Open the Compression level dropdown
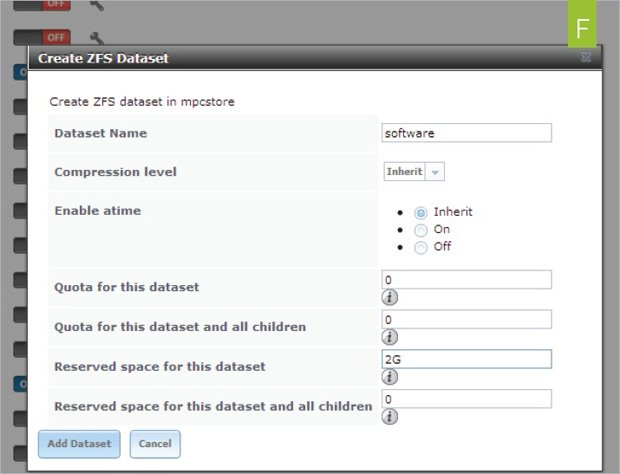The image size is (620, 474). click(414, 172)
